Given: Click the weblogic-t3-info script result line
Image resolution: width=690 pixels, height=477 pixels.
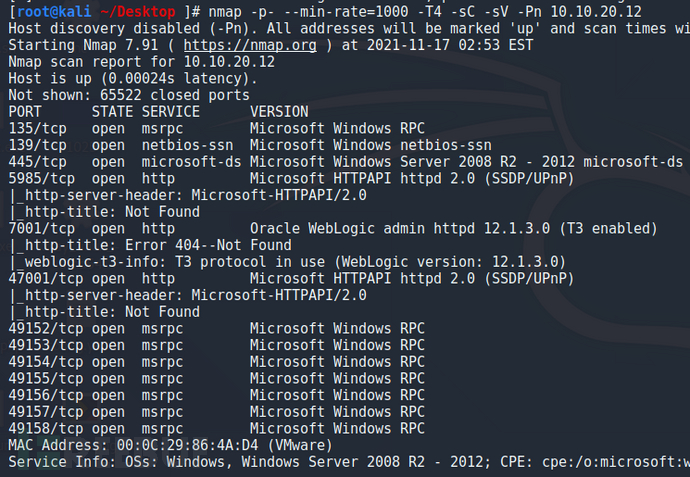Looking at the screenshot, I should 287,262.
